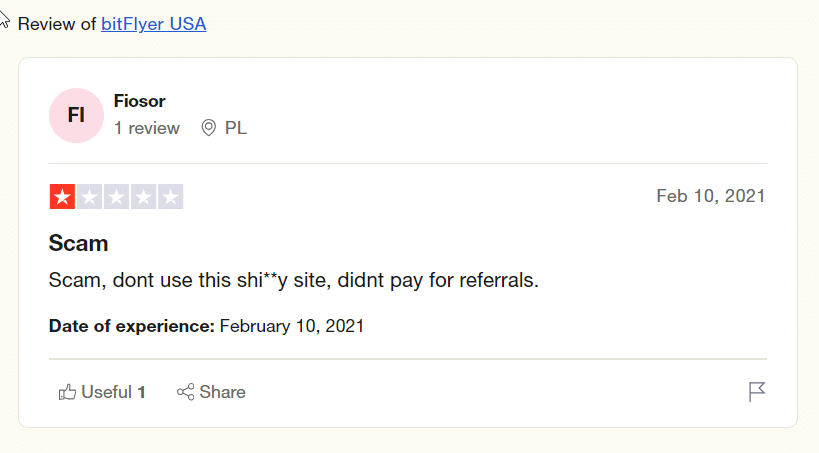
Task: Click the review body text about referrals
Action: 293,280
